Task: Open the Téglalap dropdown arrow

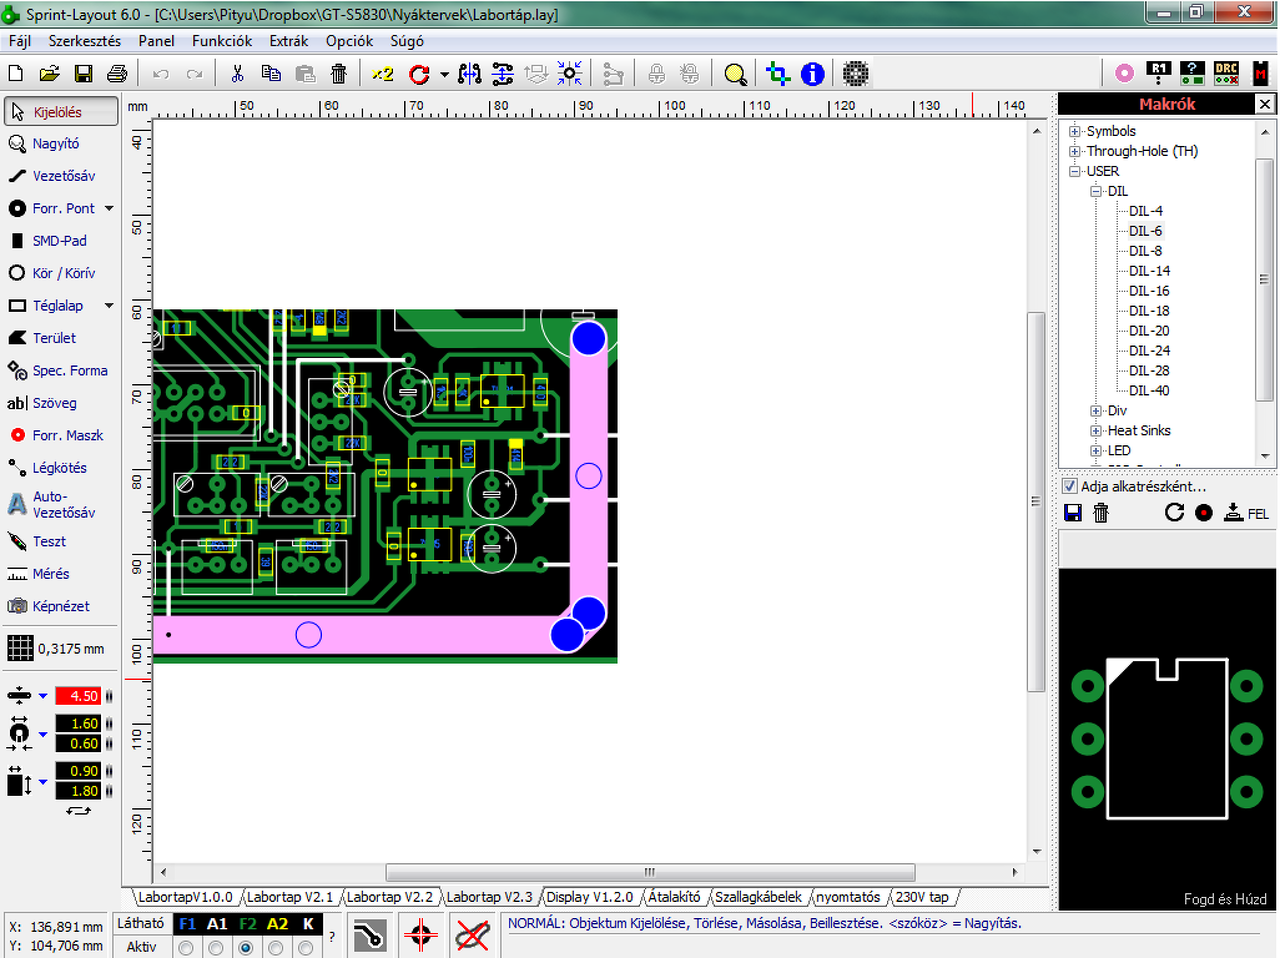Action: click(x=109, y=306)
